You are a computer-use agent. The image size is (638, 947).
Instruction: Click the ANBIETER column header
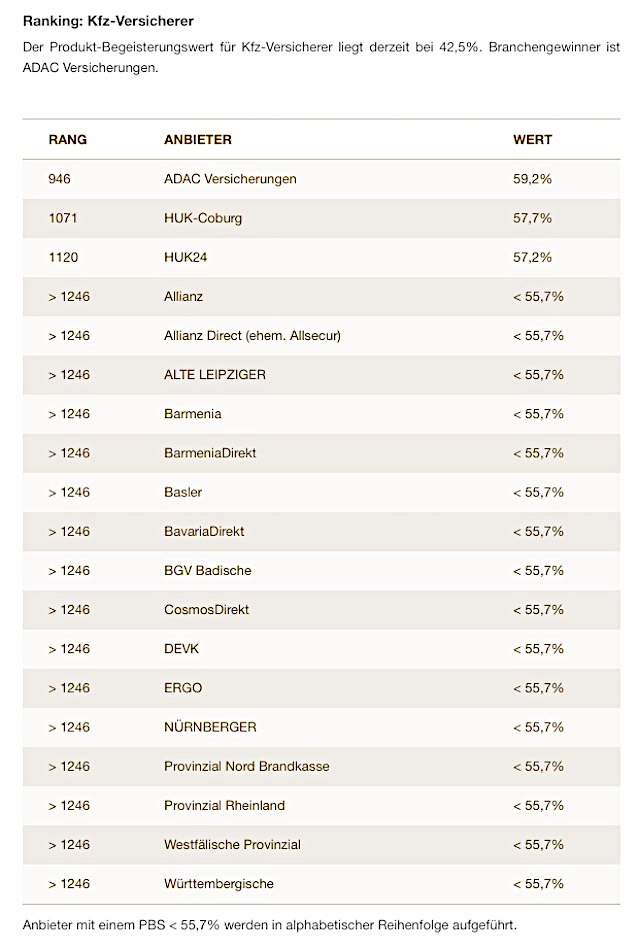coord(197,139)
